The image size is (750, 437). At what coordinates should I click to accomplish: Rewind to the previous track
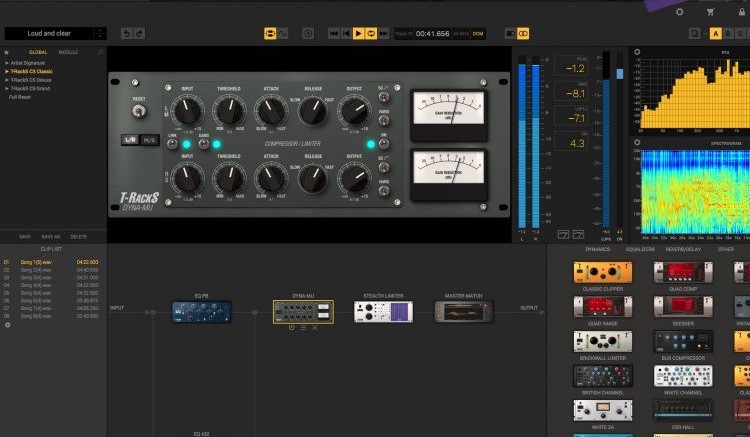tap(334, 33)
